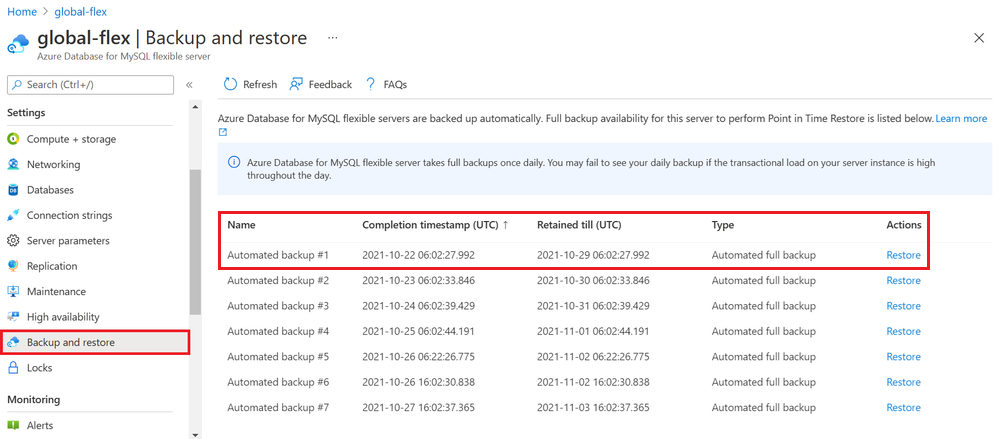Open the ellipsis more options in title
Image resolution: width=998 pixels, height=439 pixels.
[x=332, y=38]
